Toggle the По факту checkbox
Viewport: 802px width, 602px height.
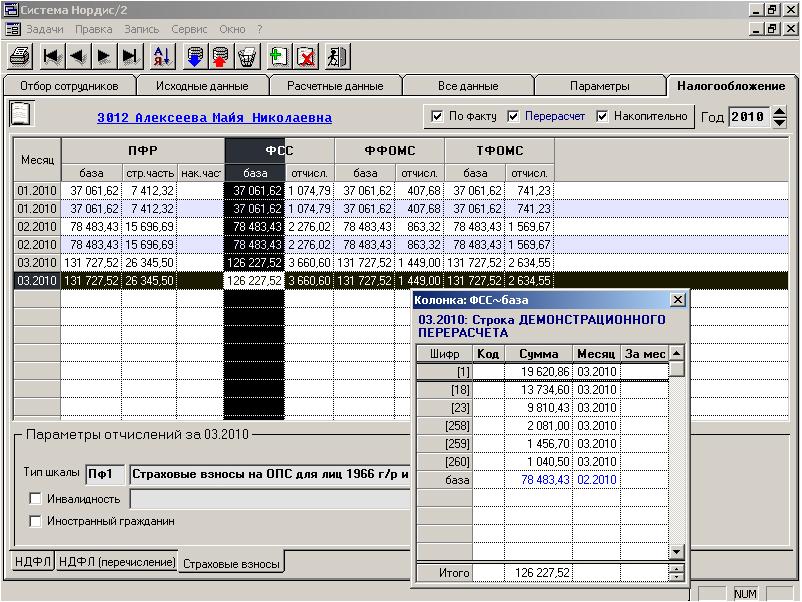click(437, 117)
